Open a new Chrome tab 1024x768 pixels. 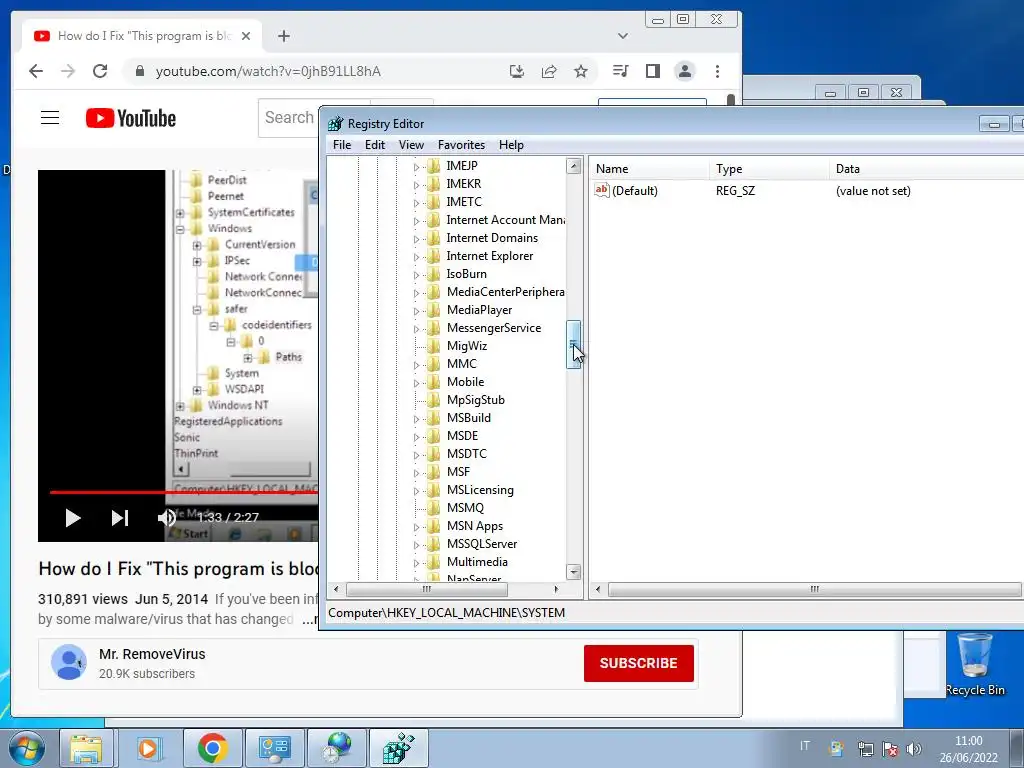(283, 36)
